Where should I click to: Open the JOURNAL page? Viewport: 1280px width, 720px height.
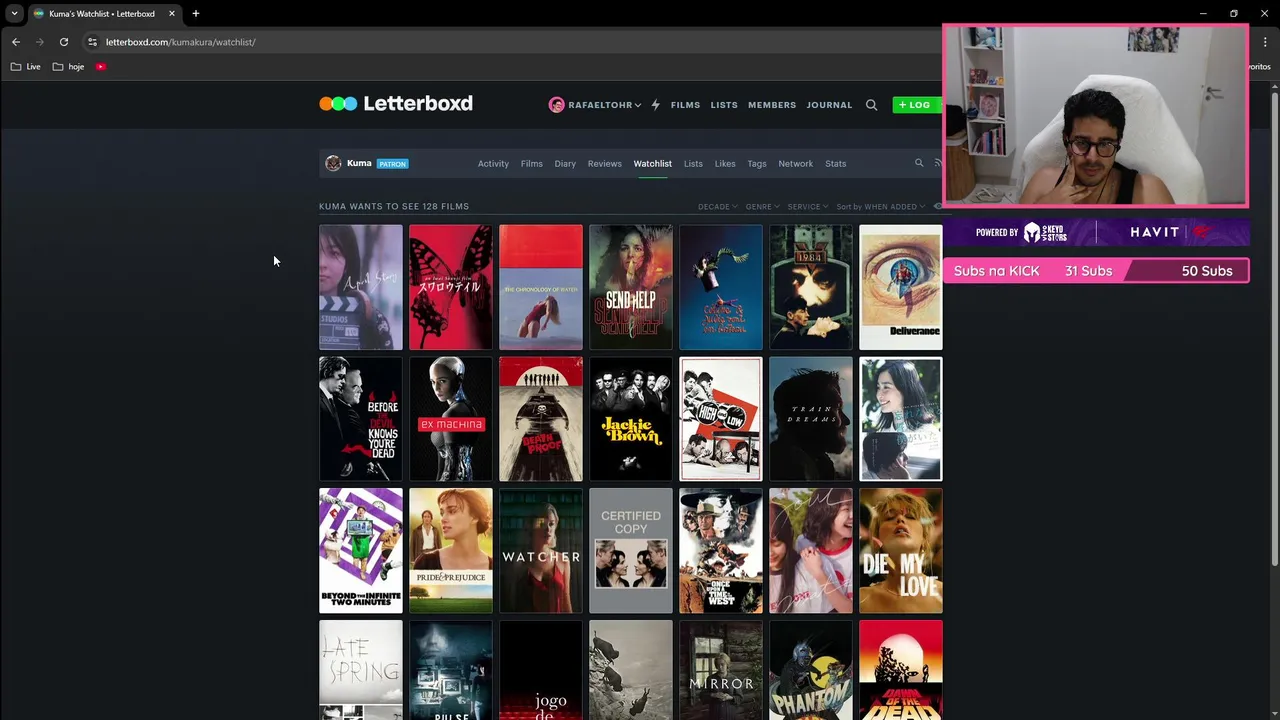(829, 105)
